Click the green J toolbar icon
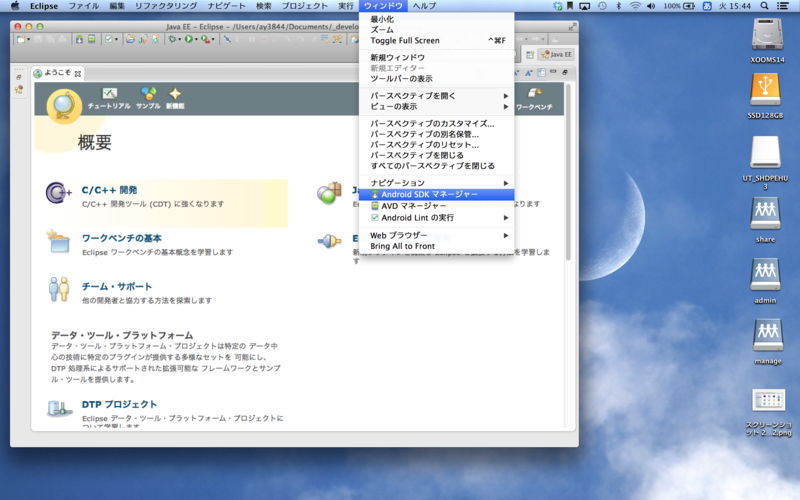Viewport: 800px width, 500px height. click(143, 39)
